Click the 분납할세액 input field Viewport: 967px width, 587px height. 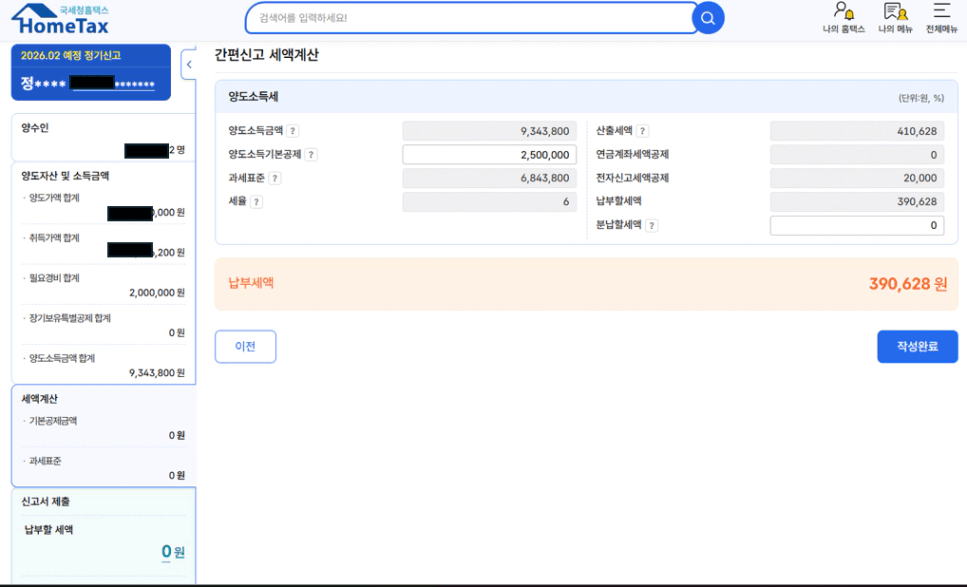[857, 226]
